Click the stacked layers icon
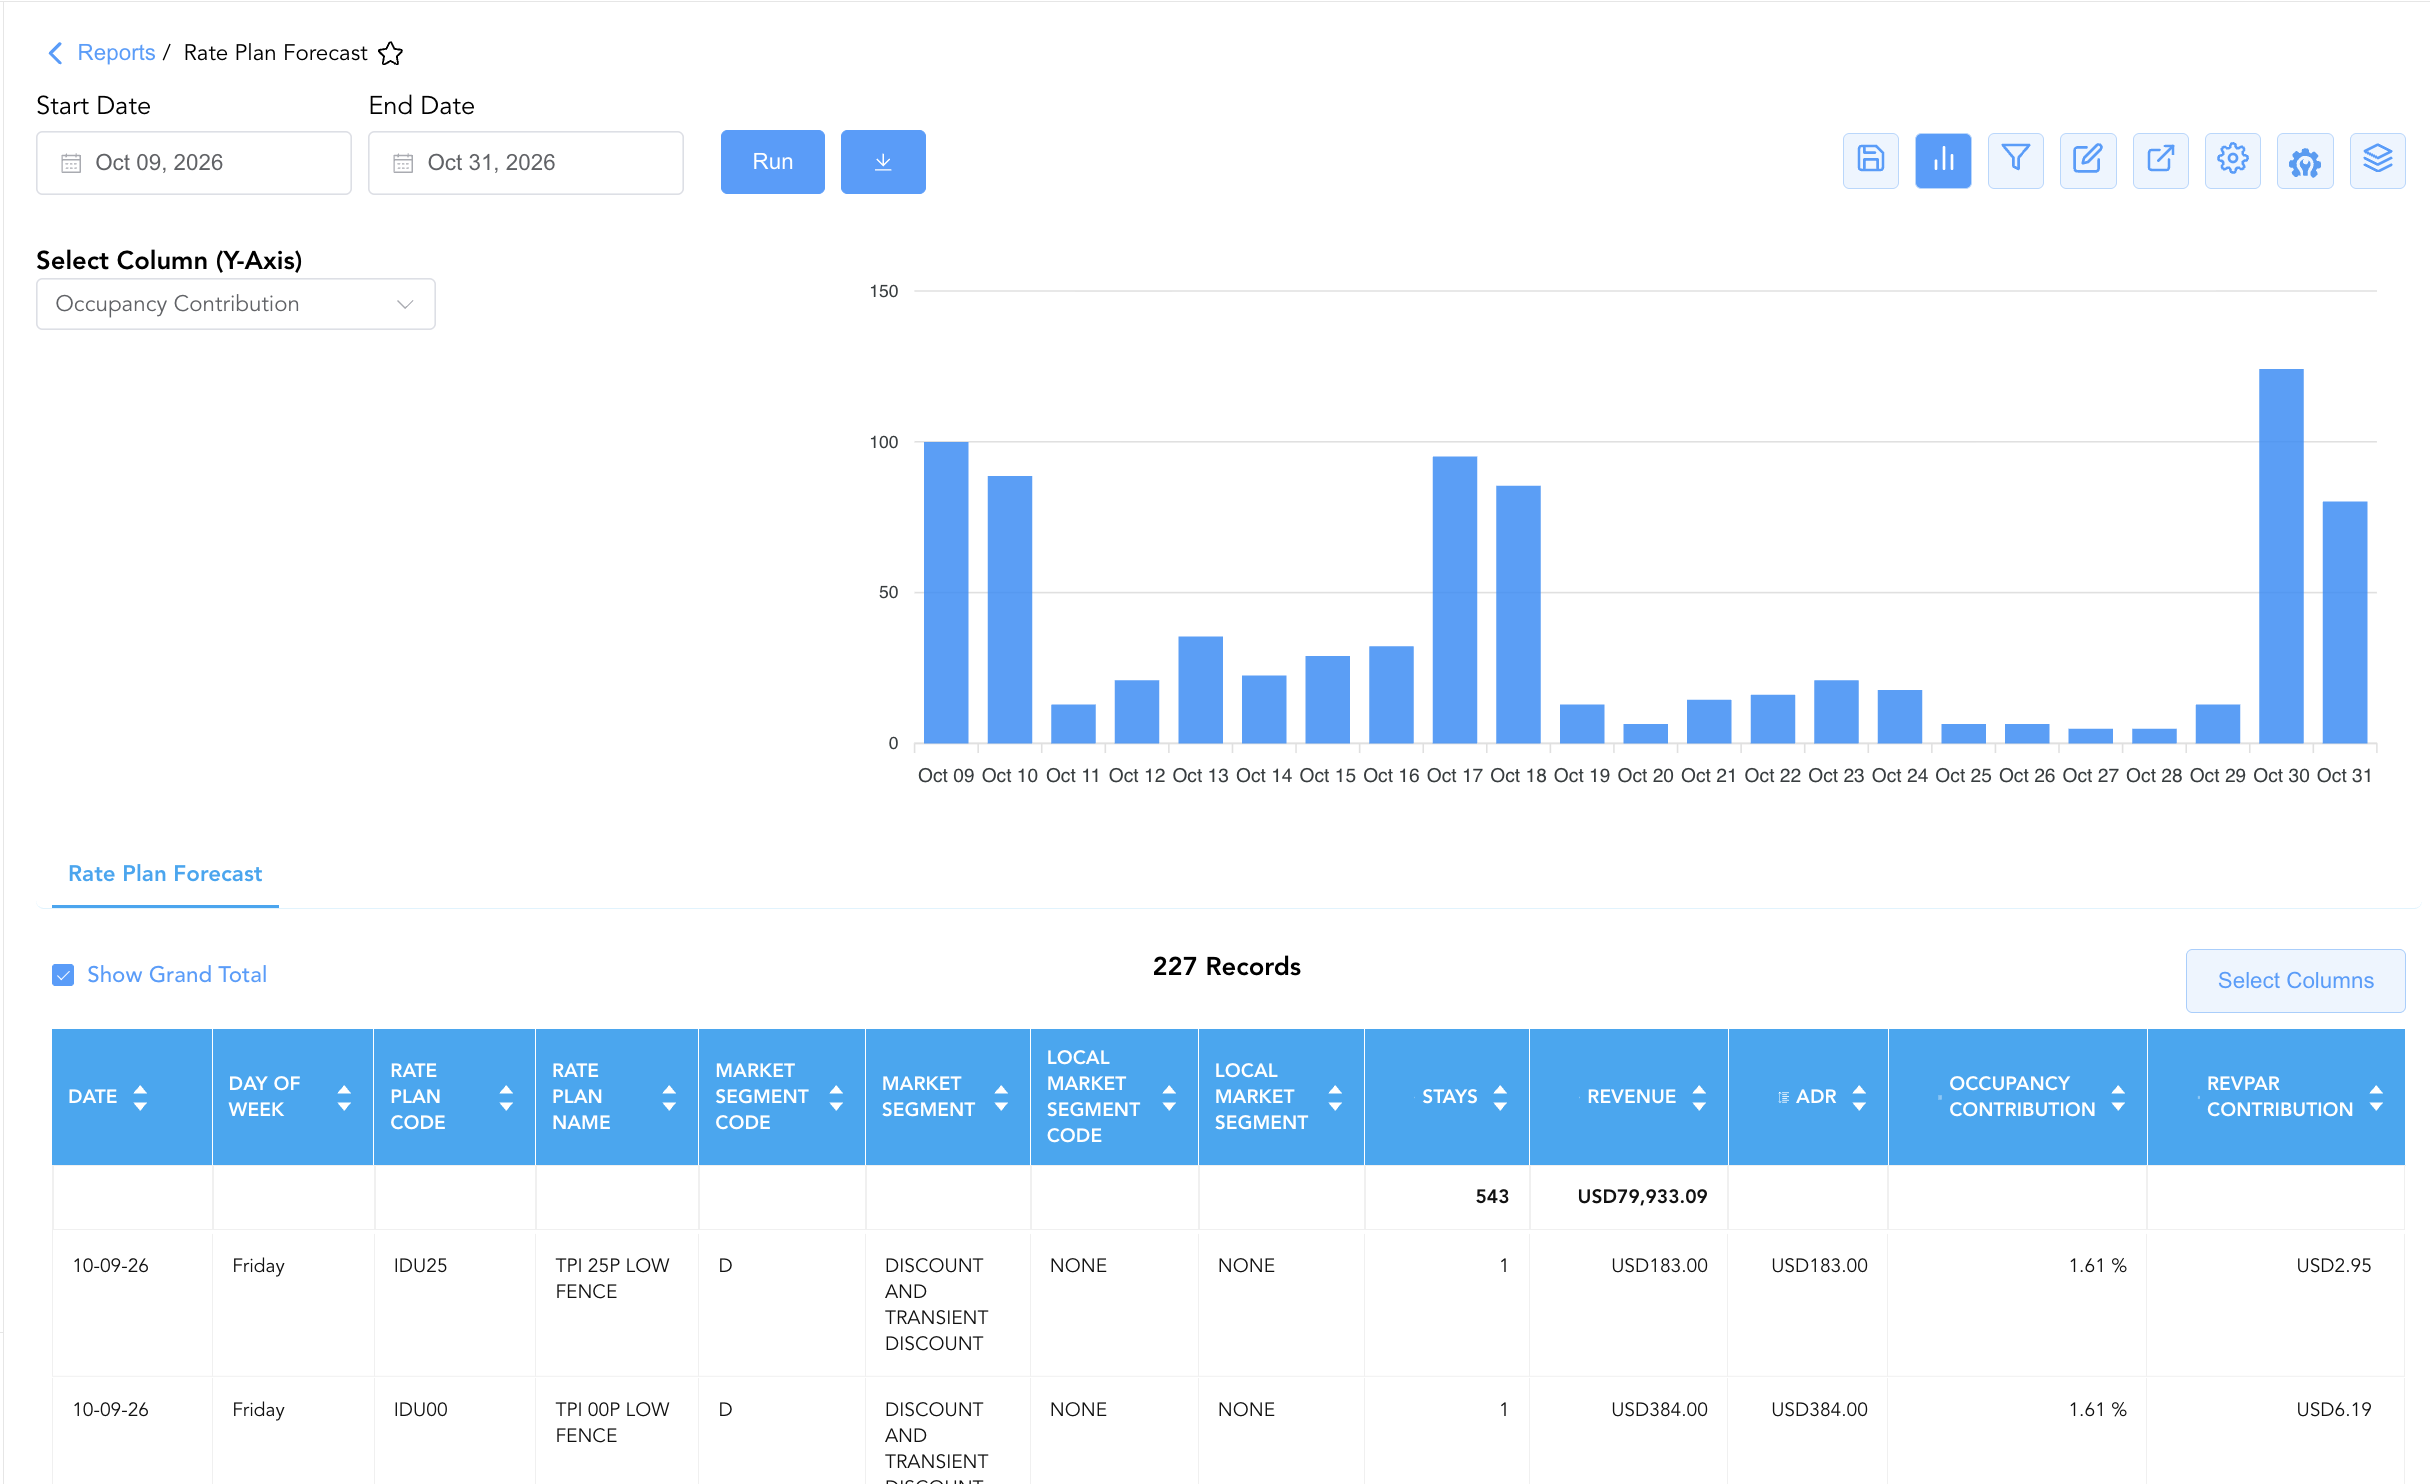 click(x=2377, y=160)
